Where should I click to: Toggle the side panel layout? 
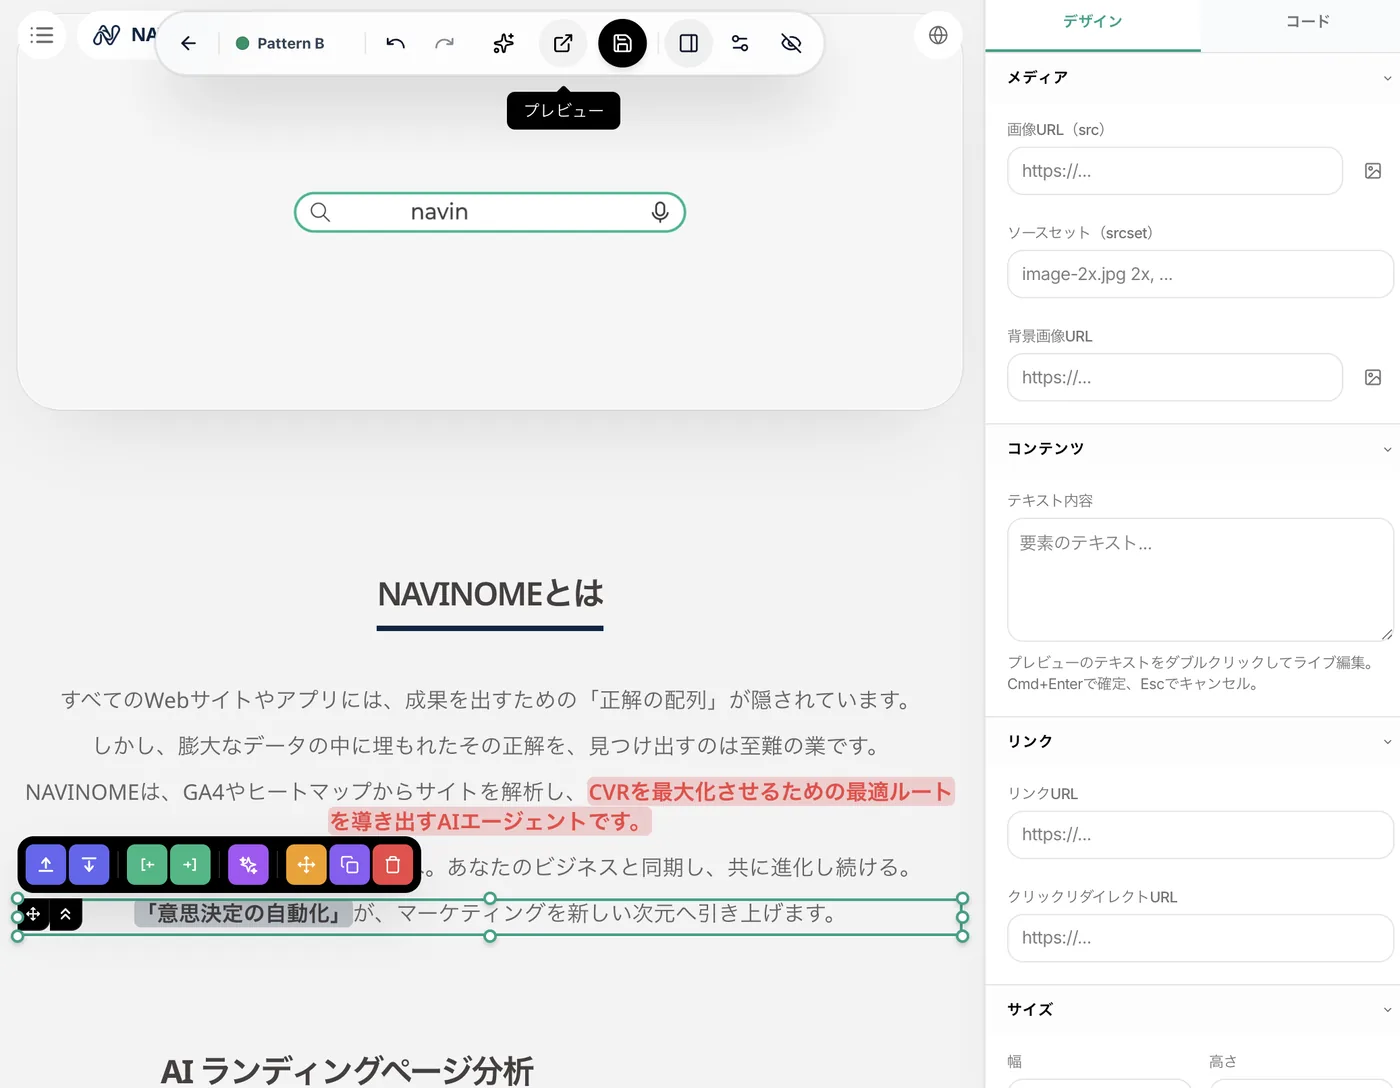pyautogui.click(x=689, y=43)
